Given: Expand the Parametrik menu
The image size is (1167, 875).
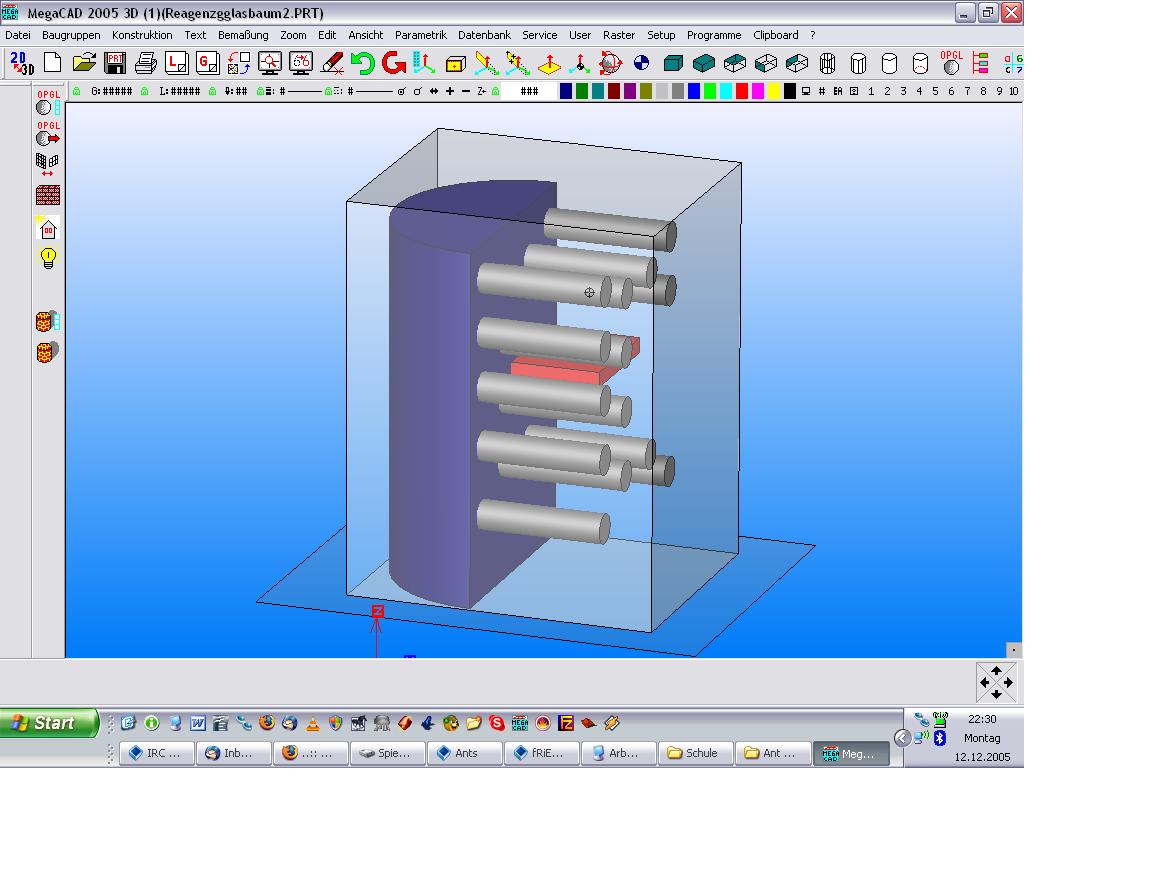Looking at the screenshot, I should (420, 35).
